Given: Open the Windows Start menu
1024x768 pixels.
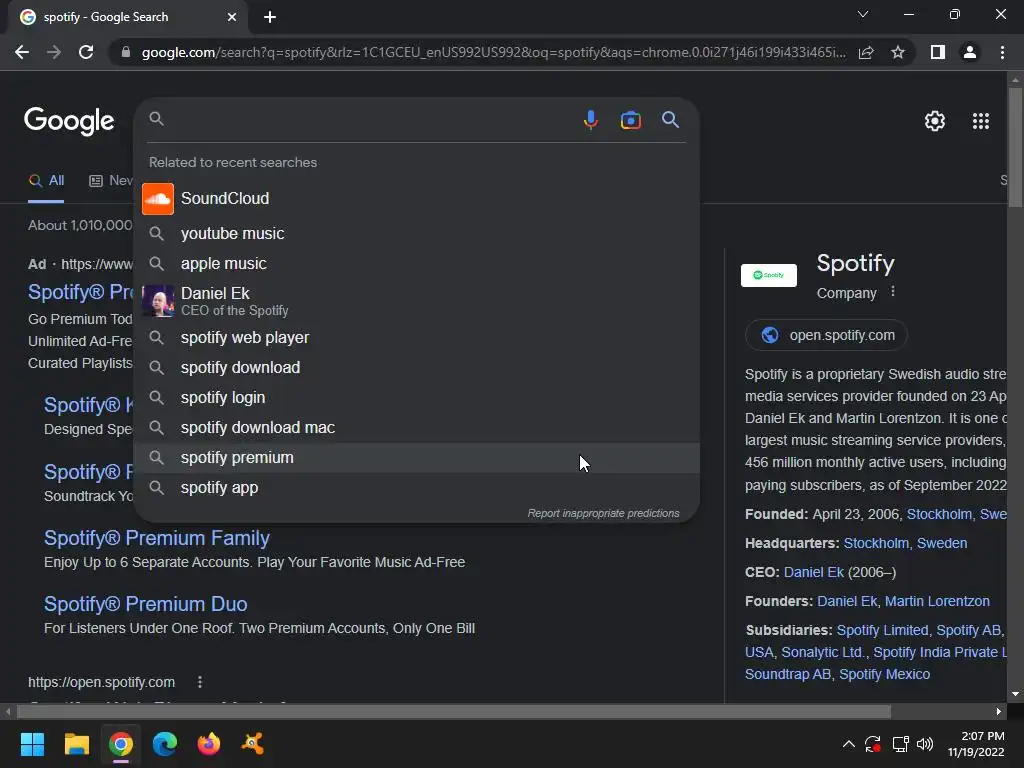Looking at the screenshot, I should point(32,744).
